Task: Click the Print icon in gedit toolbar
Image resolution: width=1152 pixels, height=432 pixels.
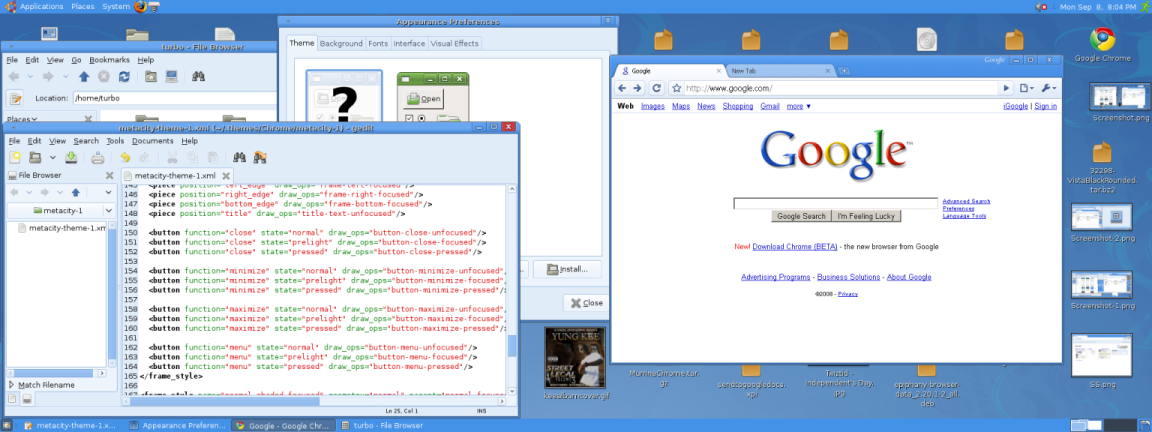Action: (x=98, y=157)
